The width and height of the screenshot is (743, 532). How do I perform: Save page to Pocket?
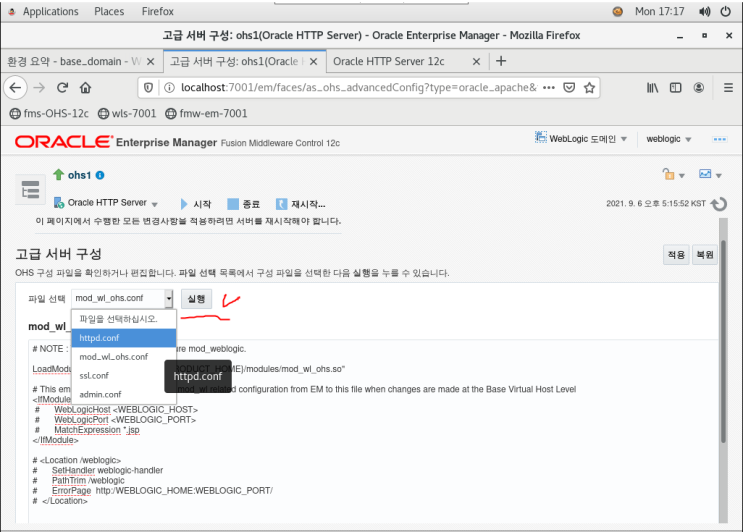[x=569, y=88]
